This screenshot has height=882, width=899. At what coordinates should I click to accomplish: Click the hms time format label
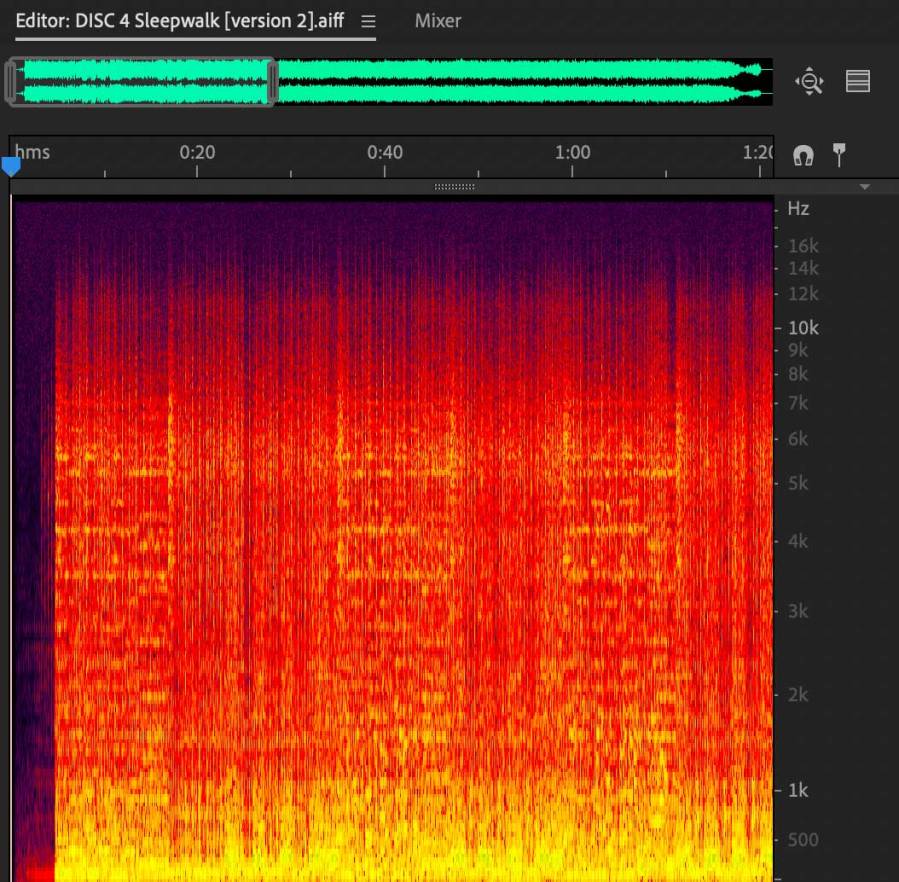(32, 153)
